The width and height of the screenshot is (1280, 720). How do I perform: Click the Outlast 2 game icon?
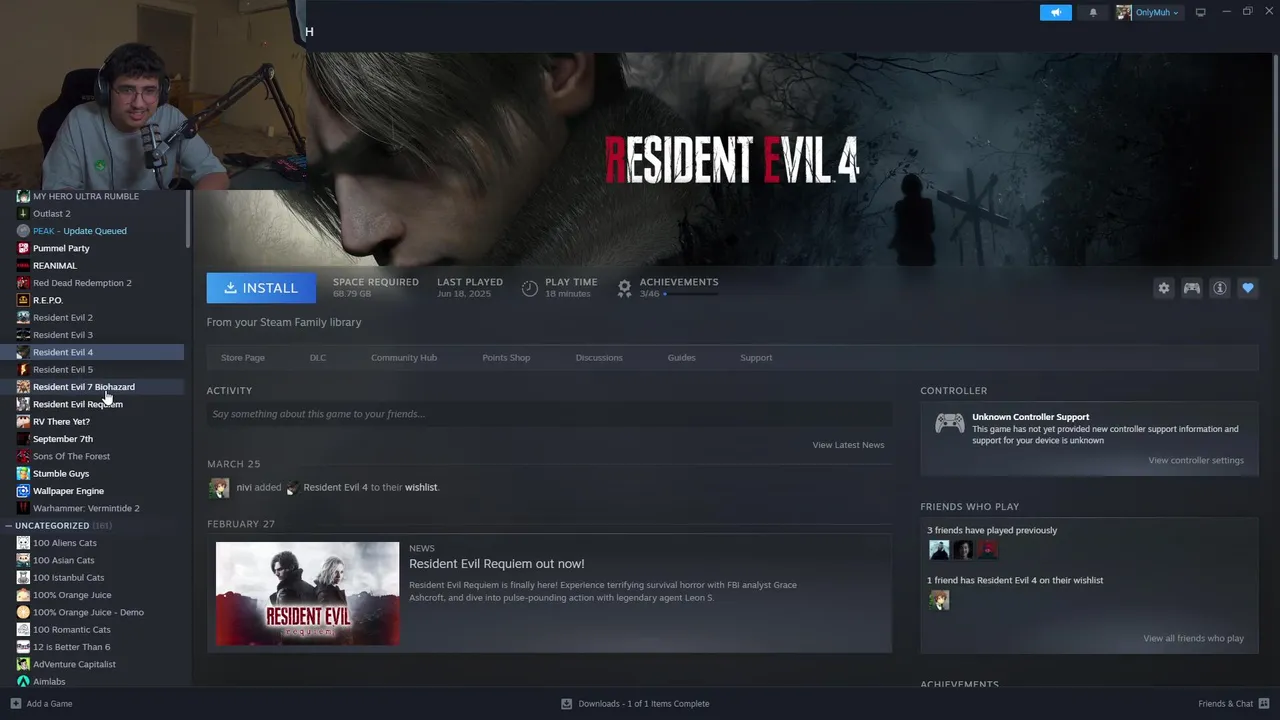23,213
